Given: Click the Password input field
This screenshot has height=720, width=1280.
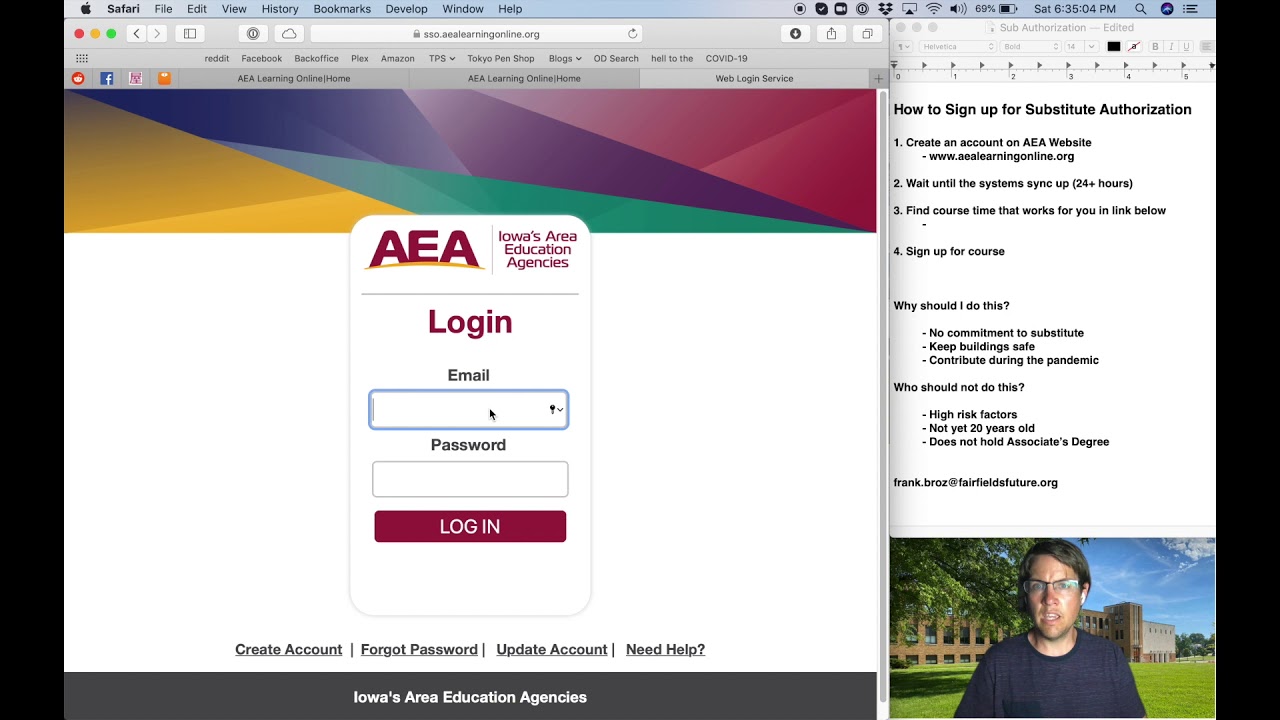Looking at the screenshot, I should (x=470, y=479).
